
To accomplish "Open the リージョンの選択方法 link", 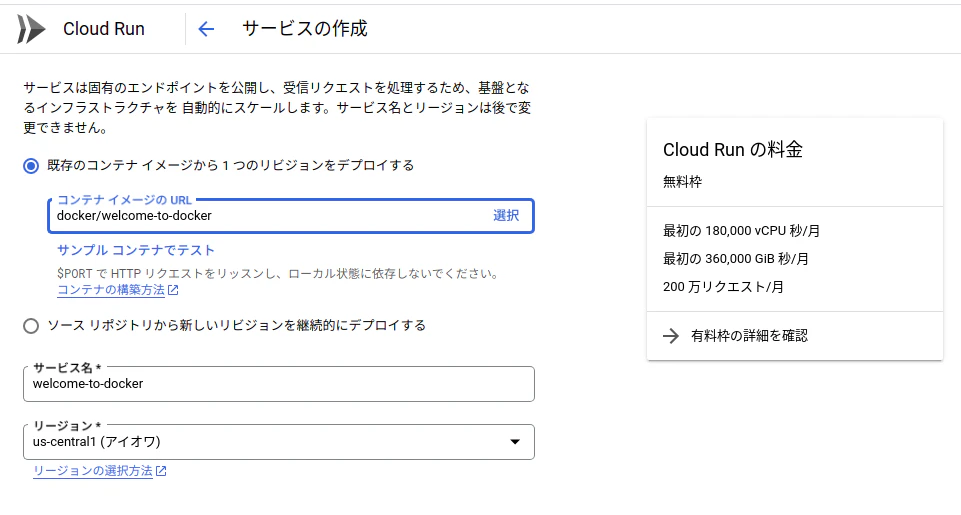I will 93,471.
